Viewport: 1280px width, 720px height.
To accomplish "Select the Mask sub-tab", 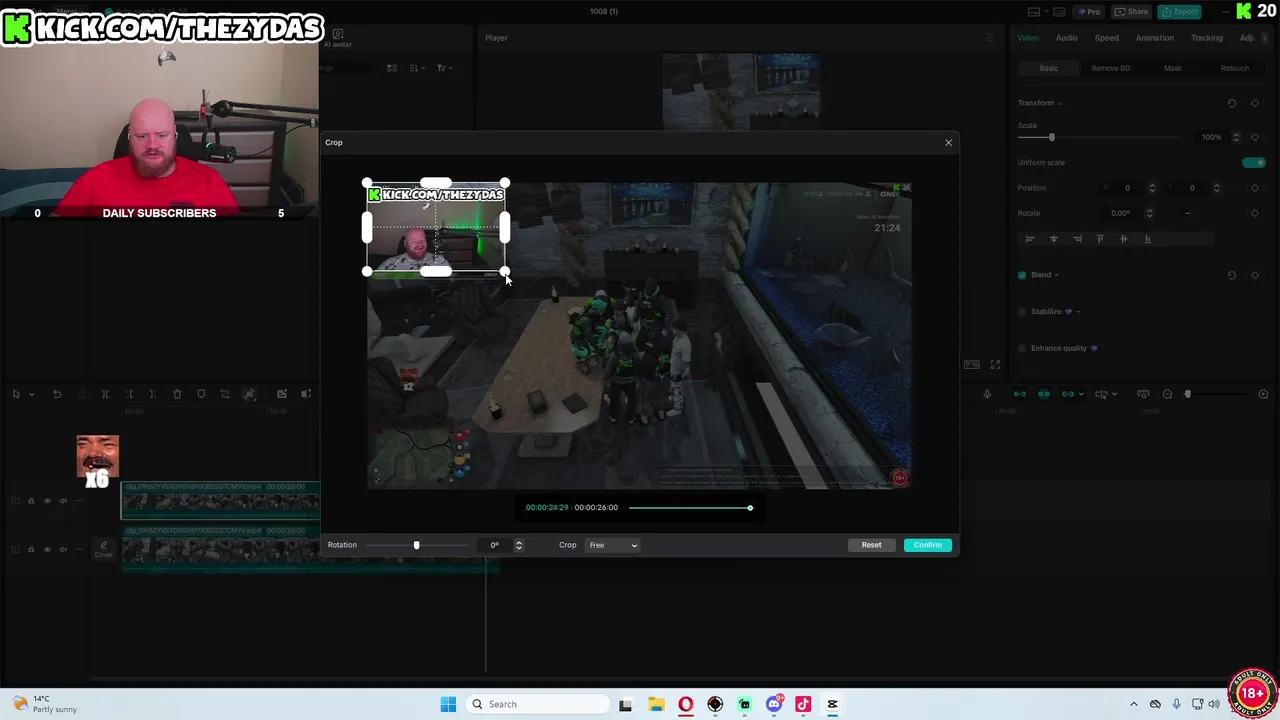I will (1172, 68).
